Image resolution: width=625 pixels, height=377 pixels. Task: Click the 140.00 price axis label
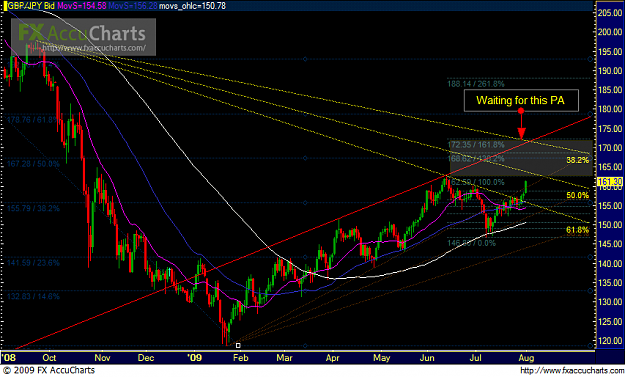coord(610,263)
